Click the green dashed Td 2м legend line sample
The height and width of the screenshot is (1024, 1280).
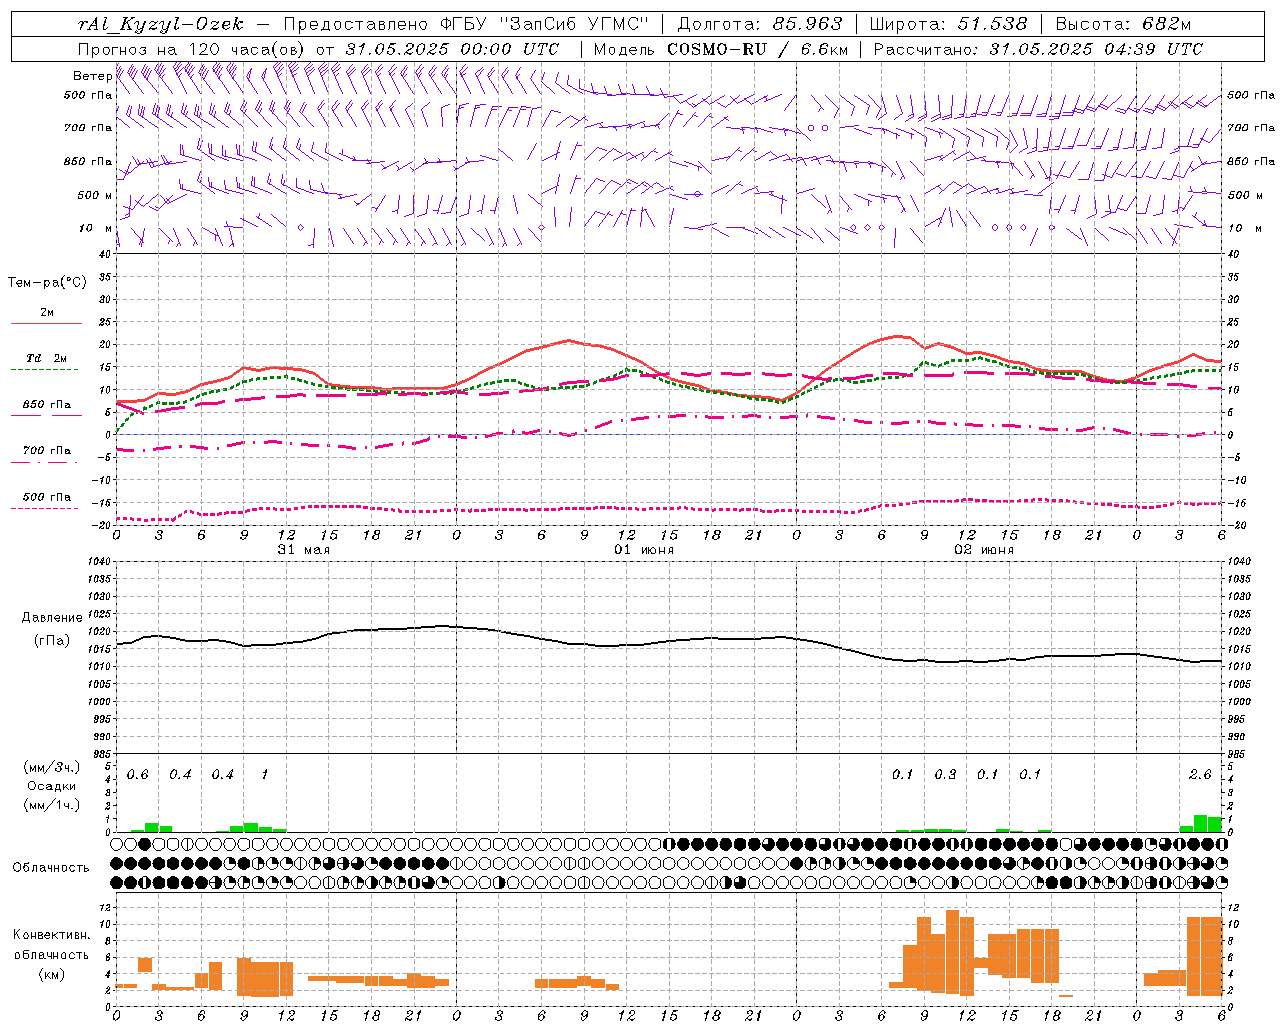[x=46, y=370]
